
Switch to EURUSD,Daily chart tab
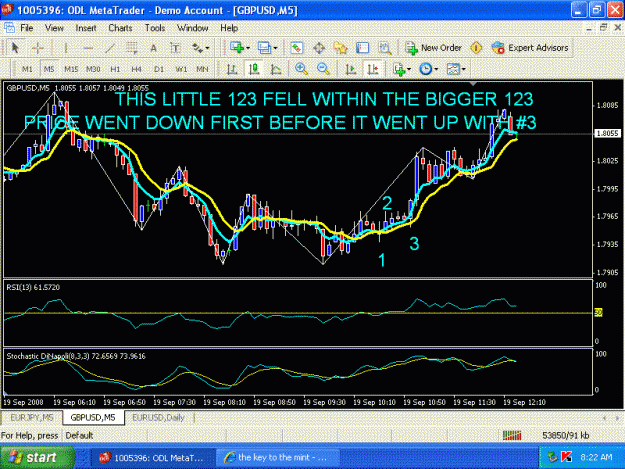pyautogui.click(x=158, y=418)
